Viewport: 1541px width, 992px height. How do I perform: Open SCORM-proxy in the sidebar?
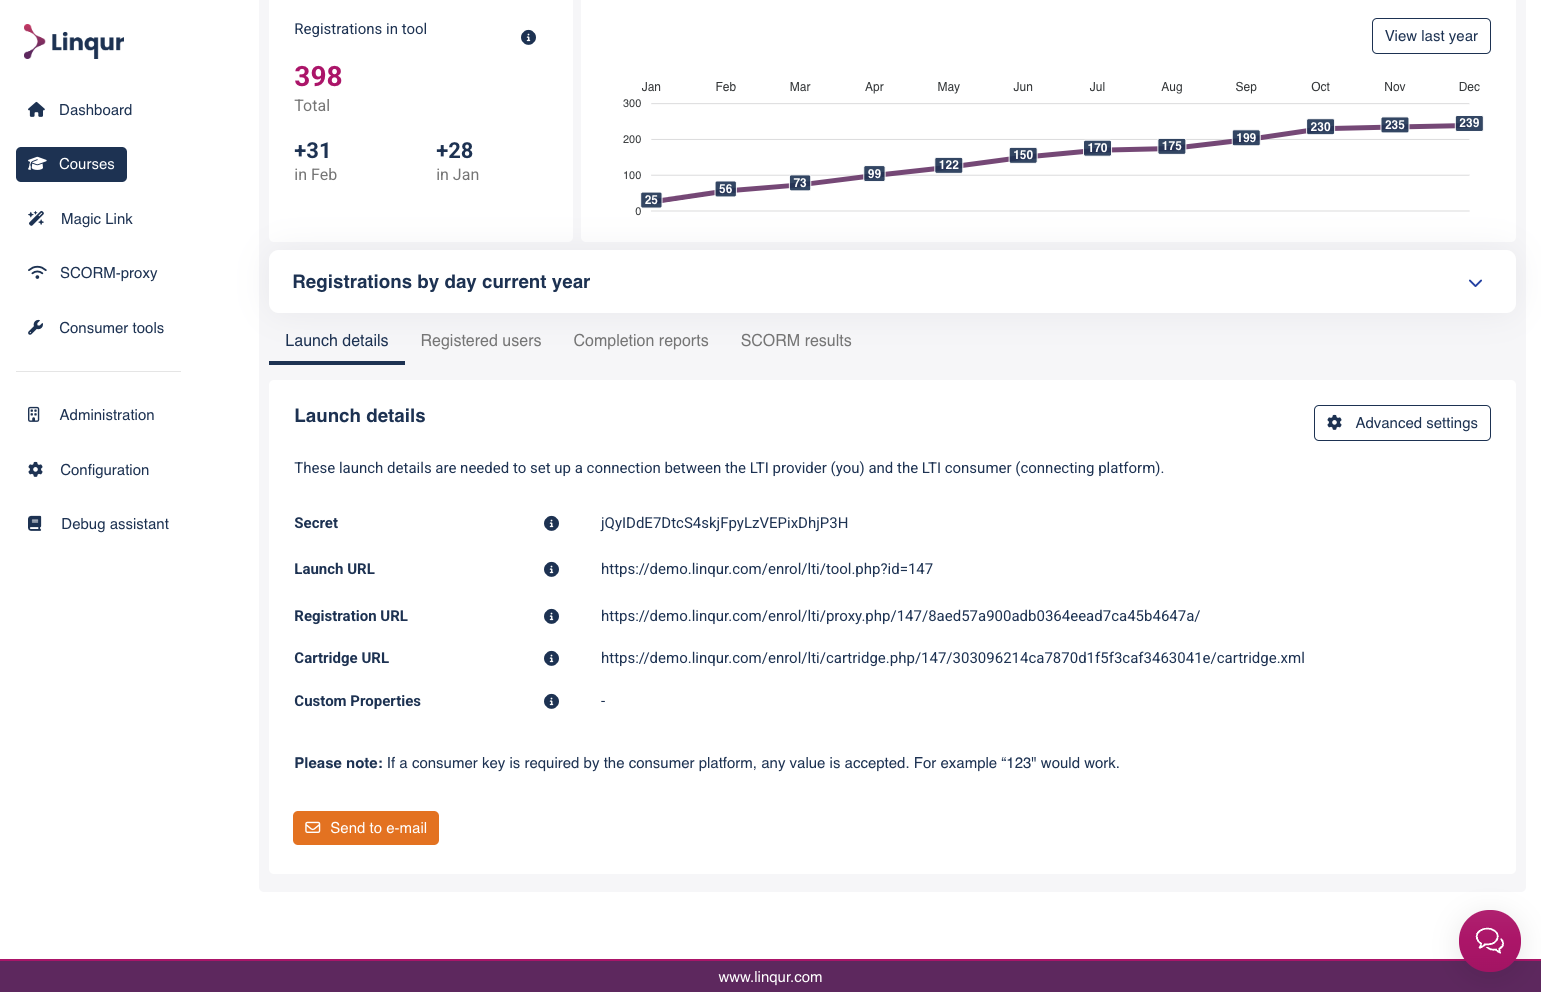[x=108, y=273]
